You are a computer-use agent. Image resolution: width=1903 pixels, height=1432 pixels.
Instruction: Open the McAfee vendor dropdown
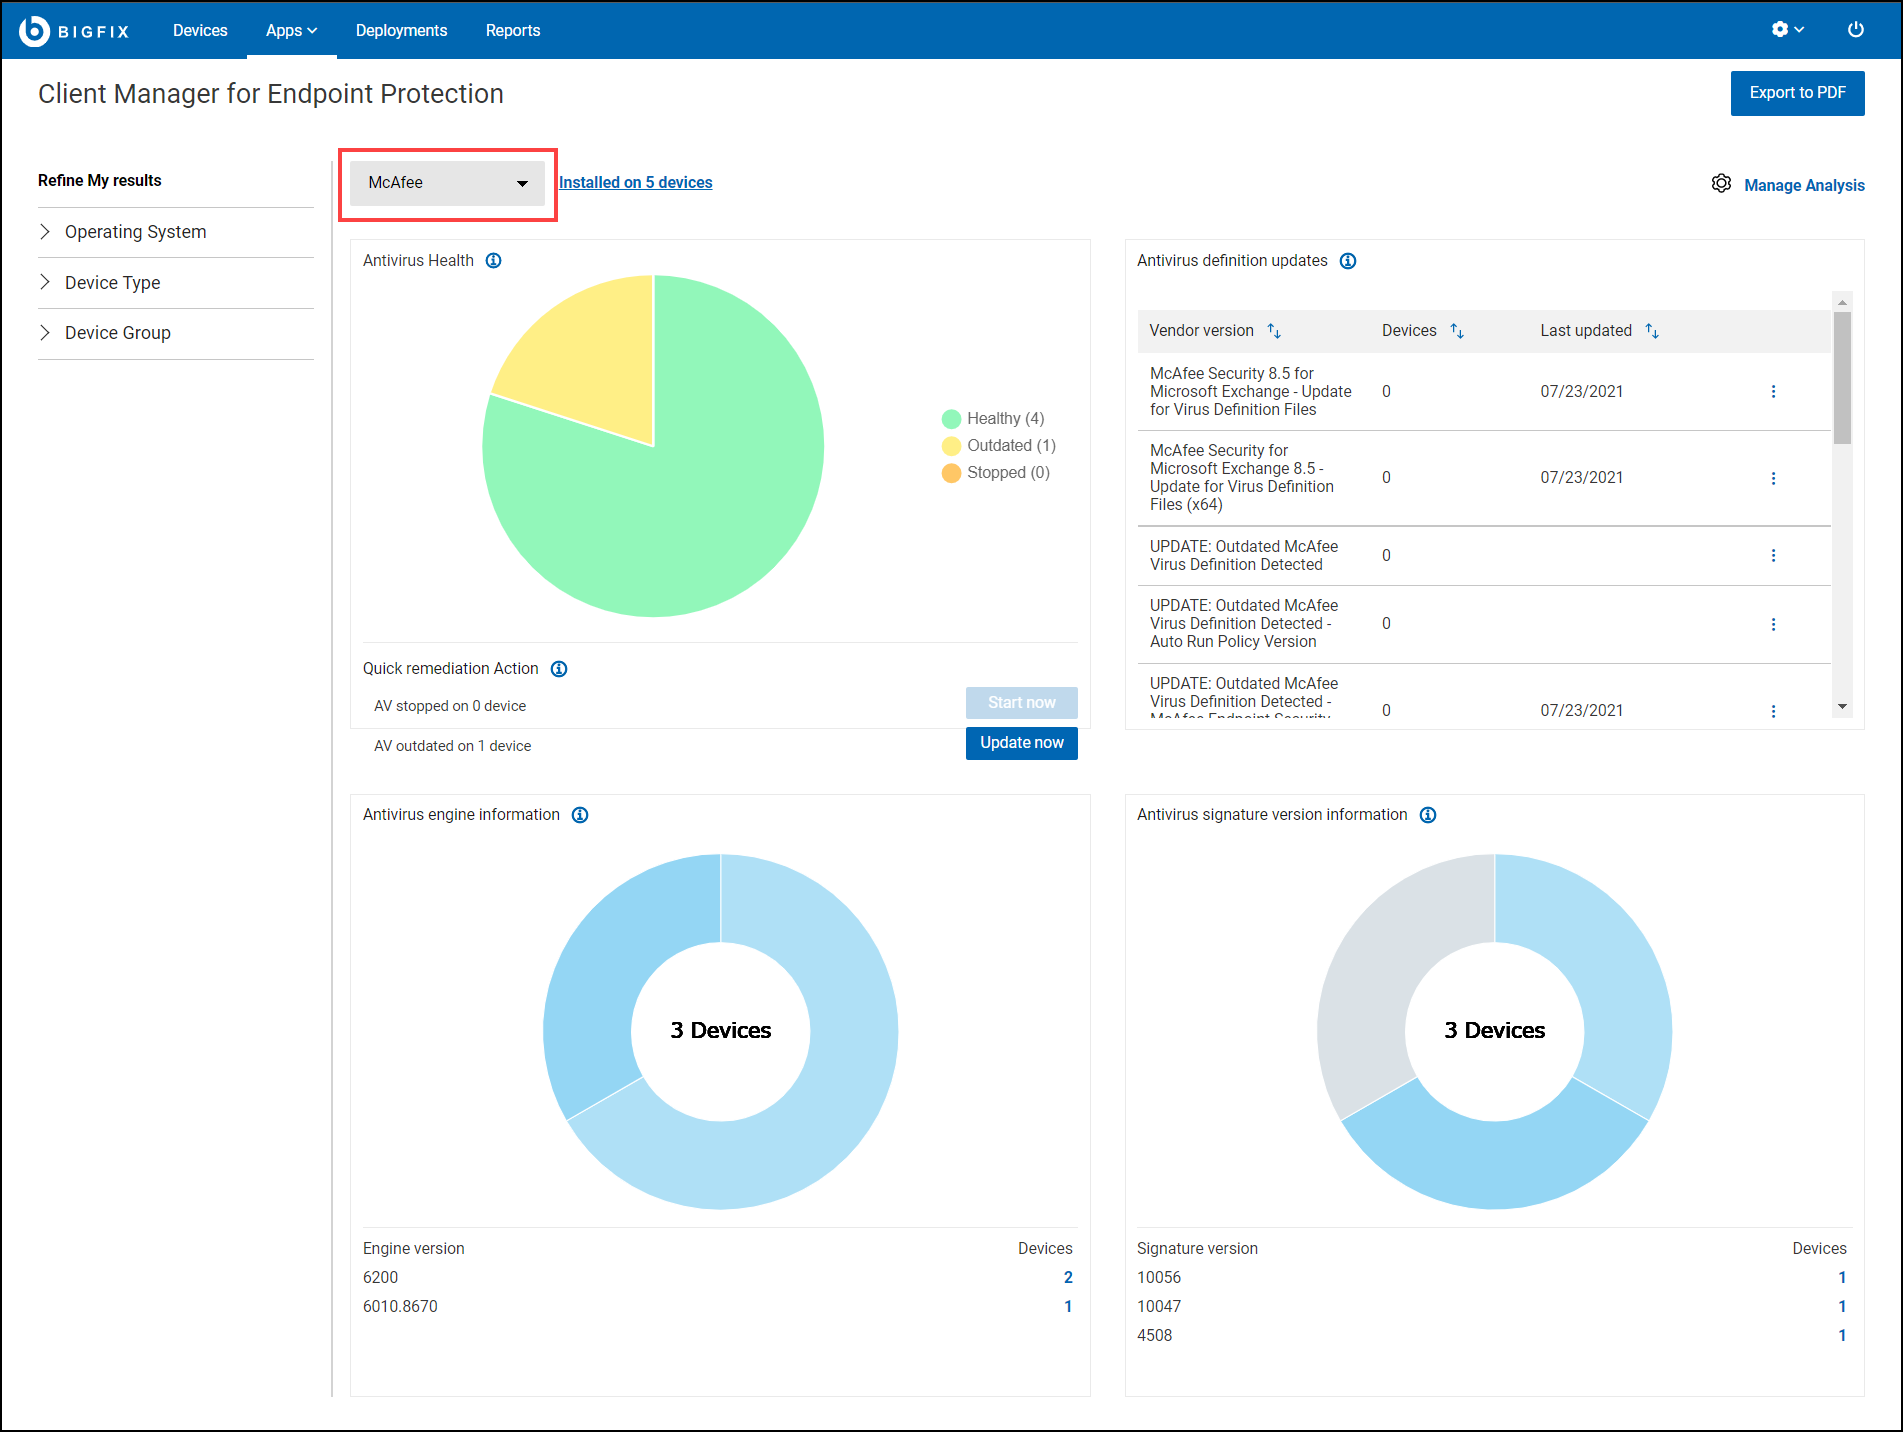point(447,183)
